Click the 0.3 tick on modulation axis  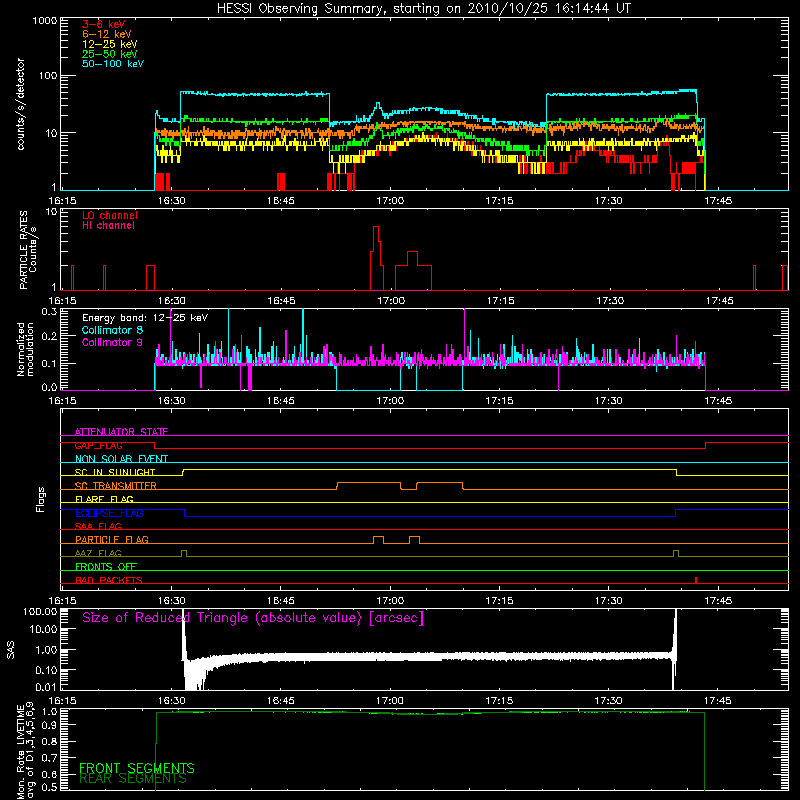(x=49, y=311)
